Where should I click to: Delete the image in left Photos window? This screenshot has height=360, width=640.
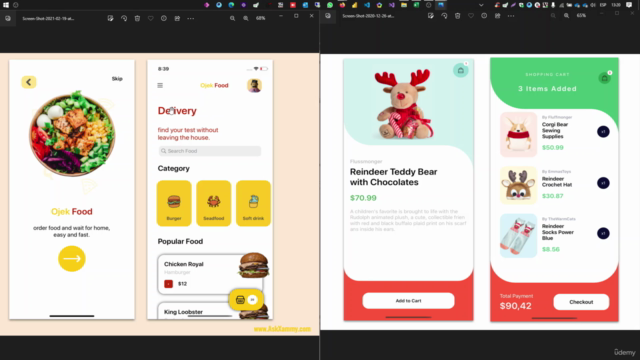pos(137,18)
